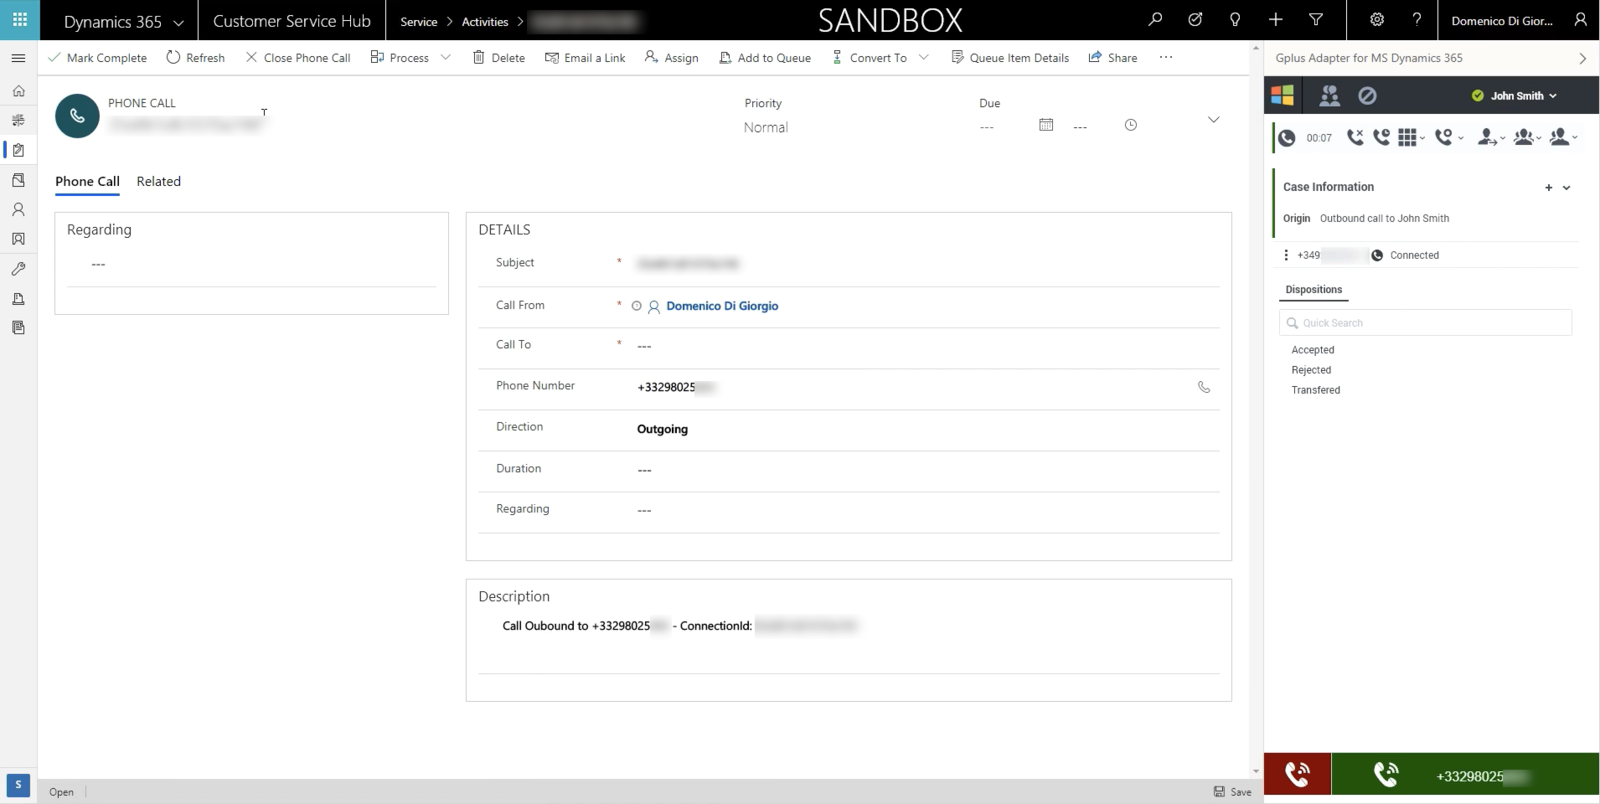Click Close Phone Call

pyautogui.click(x=298, y=57)
